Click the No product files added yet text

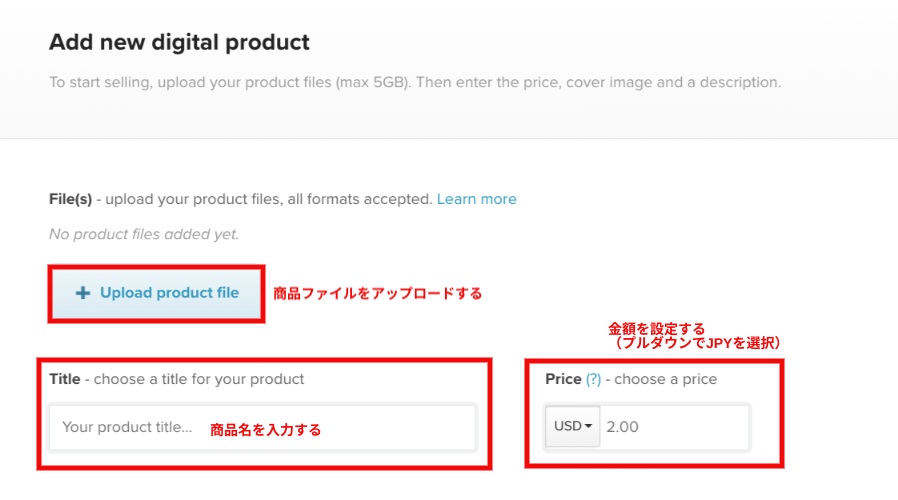coord(144,234)
